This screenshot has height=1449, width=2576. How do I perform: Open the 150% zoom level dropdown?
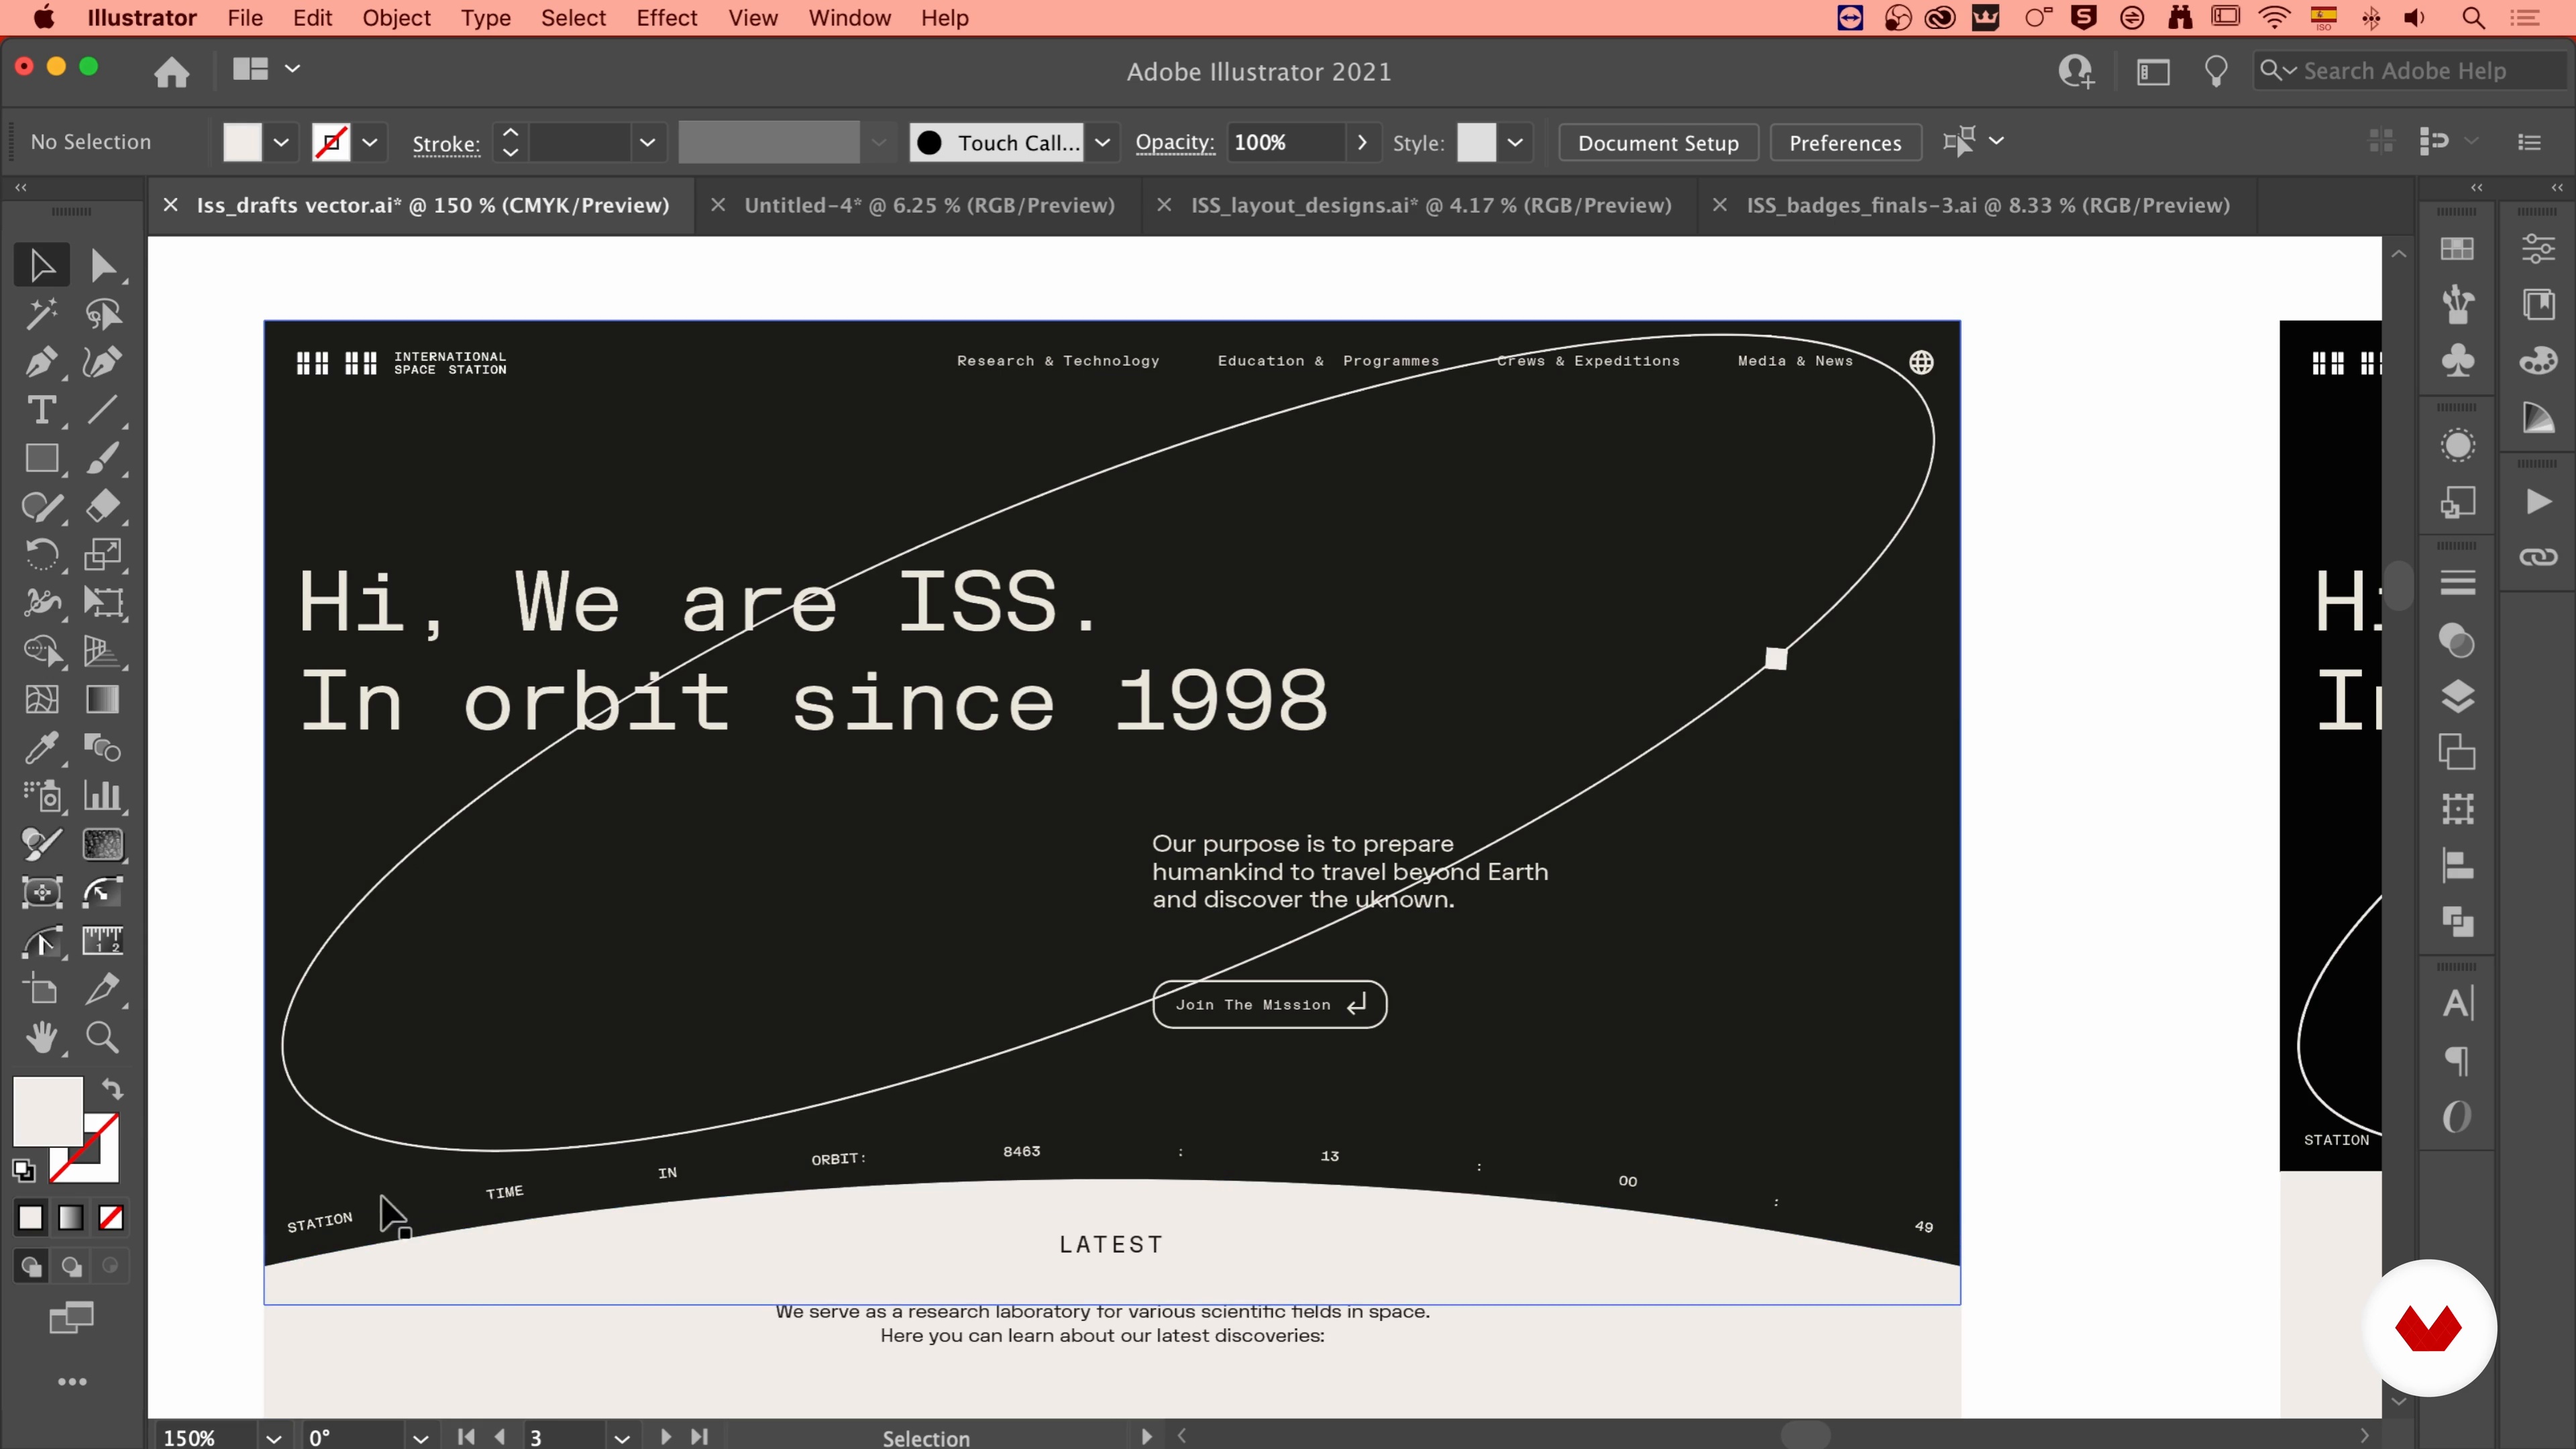[x=273, y=1438]
